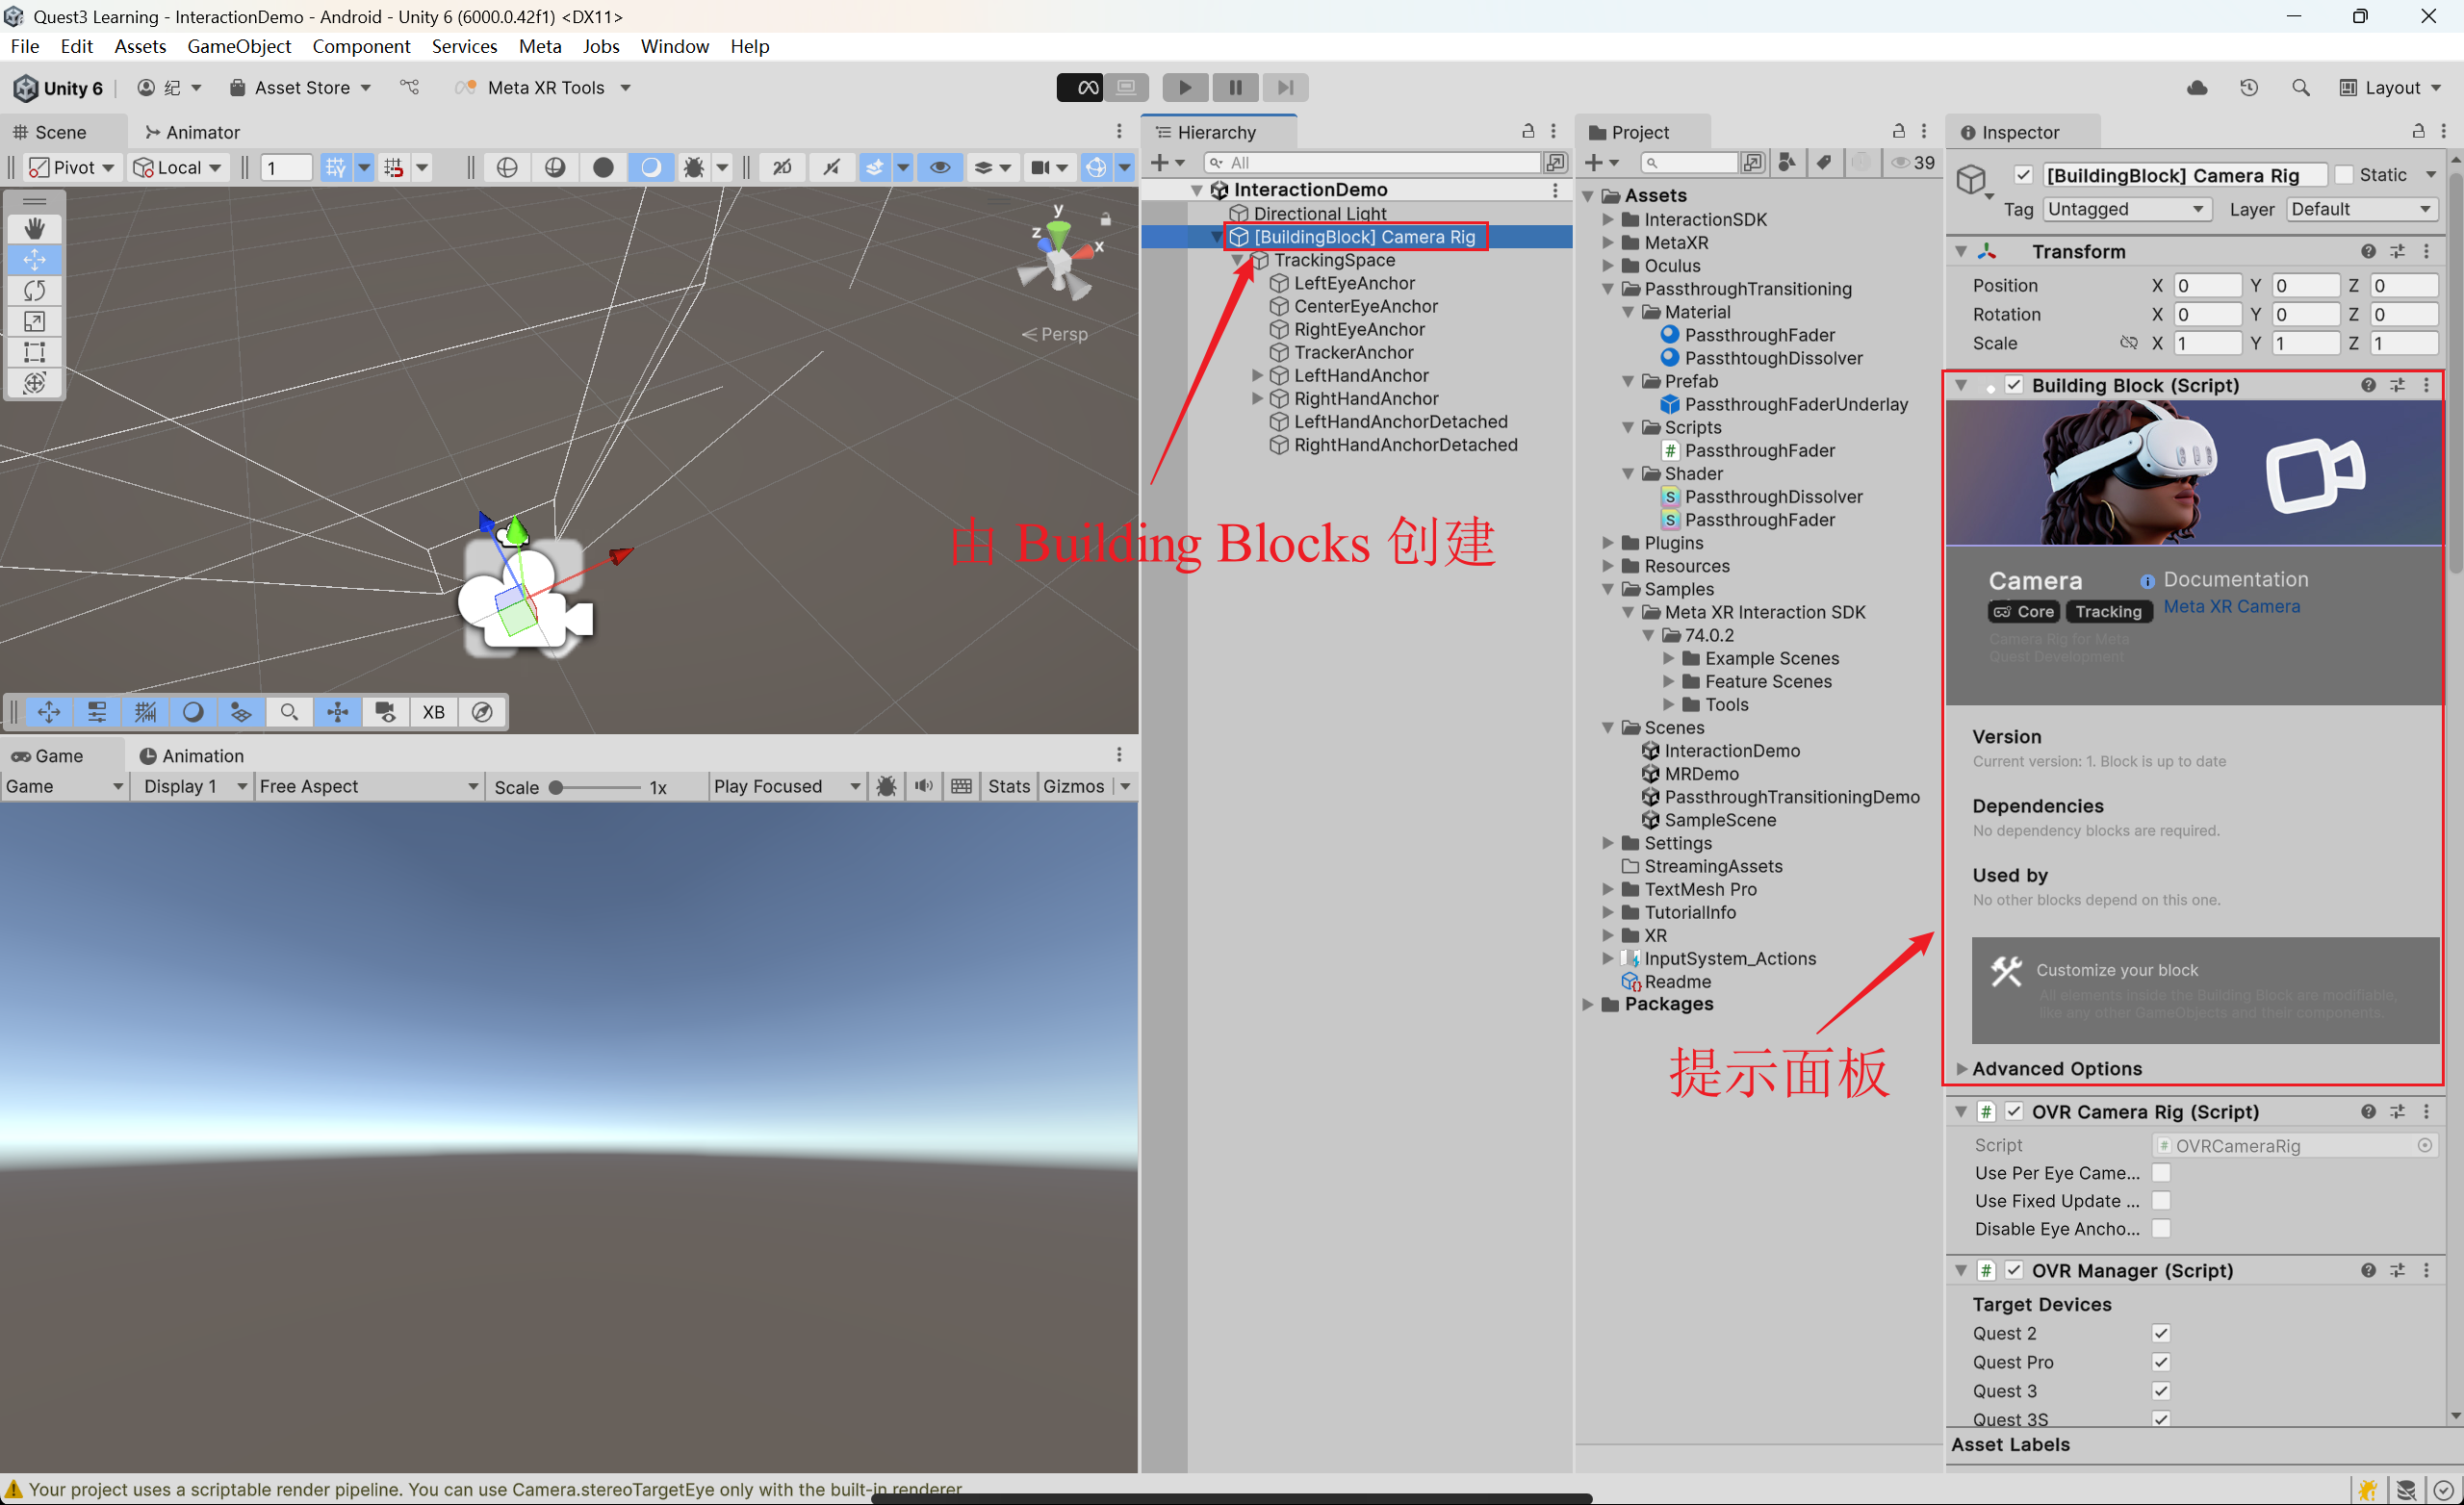Click the Gizmos button in Game view
The height and width of the screenshot is (1505, 2464).
(1074, 786)
